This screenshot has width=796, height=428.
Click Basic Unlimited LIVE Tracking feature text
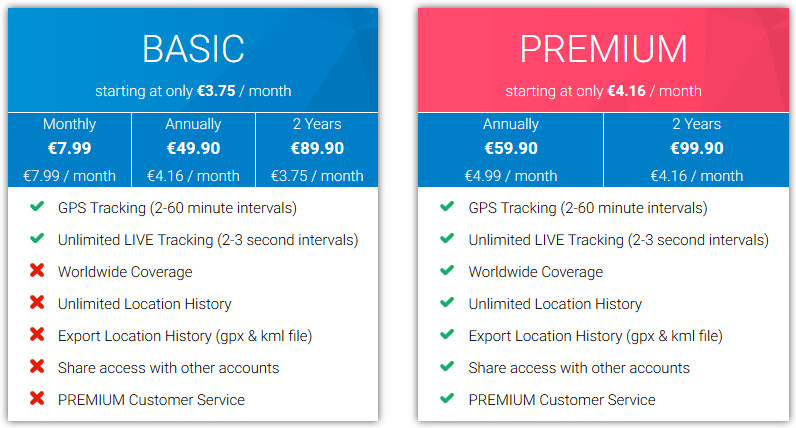[x=208, y=240]
